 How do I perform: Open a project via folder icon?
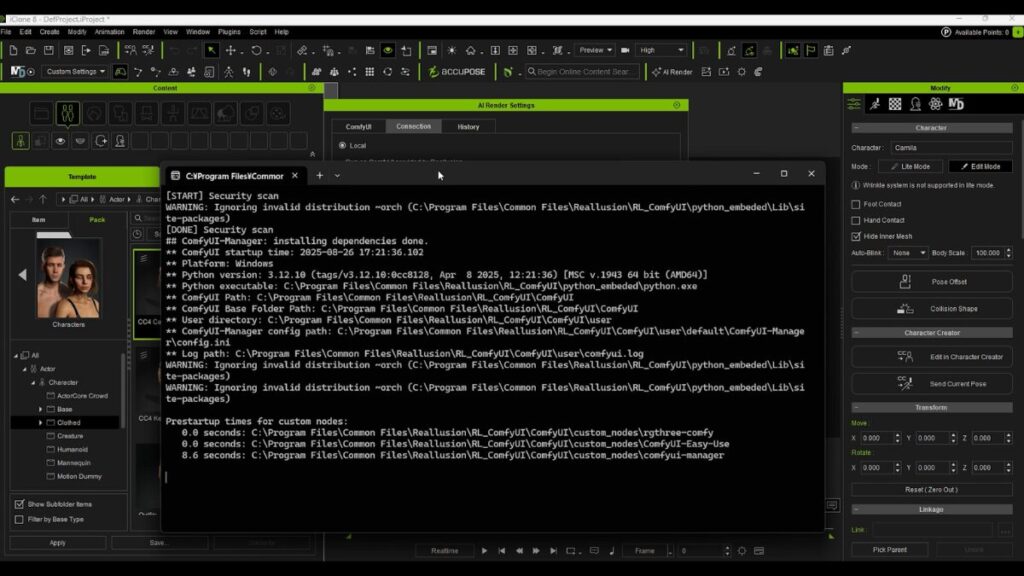[x=31, y=50]
